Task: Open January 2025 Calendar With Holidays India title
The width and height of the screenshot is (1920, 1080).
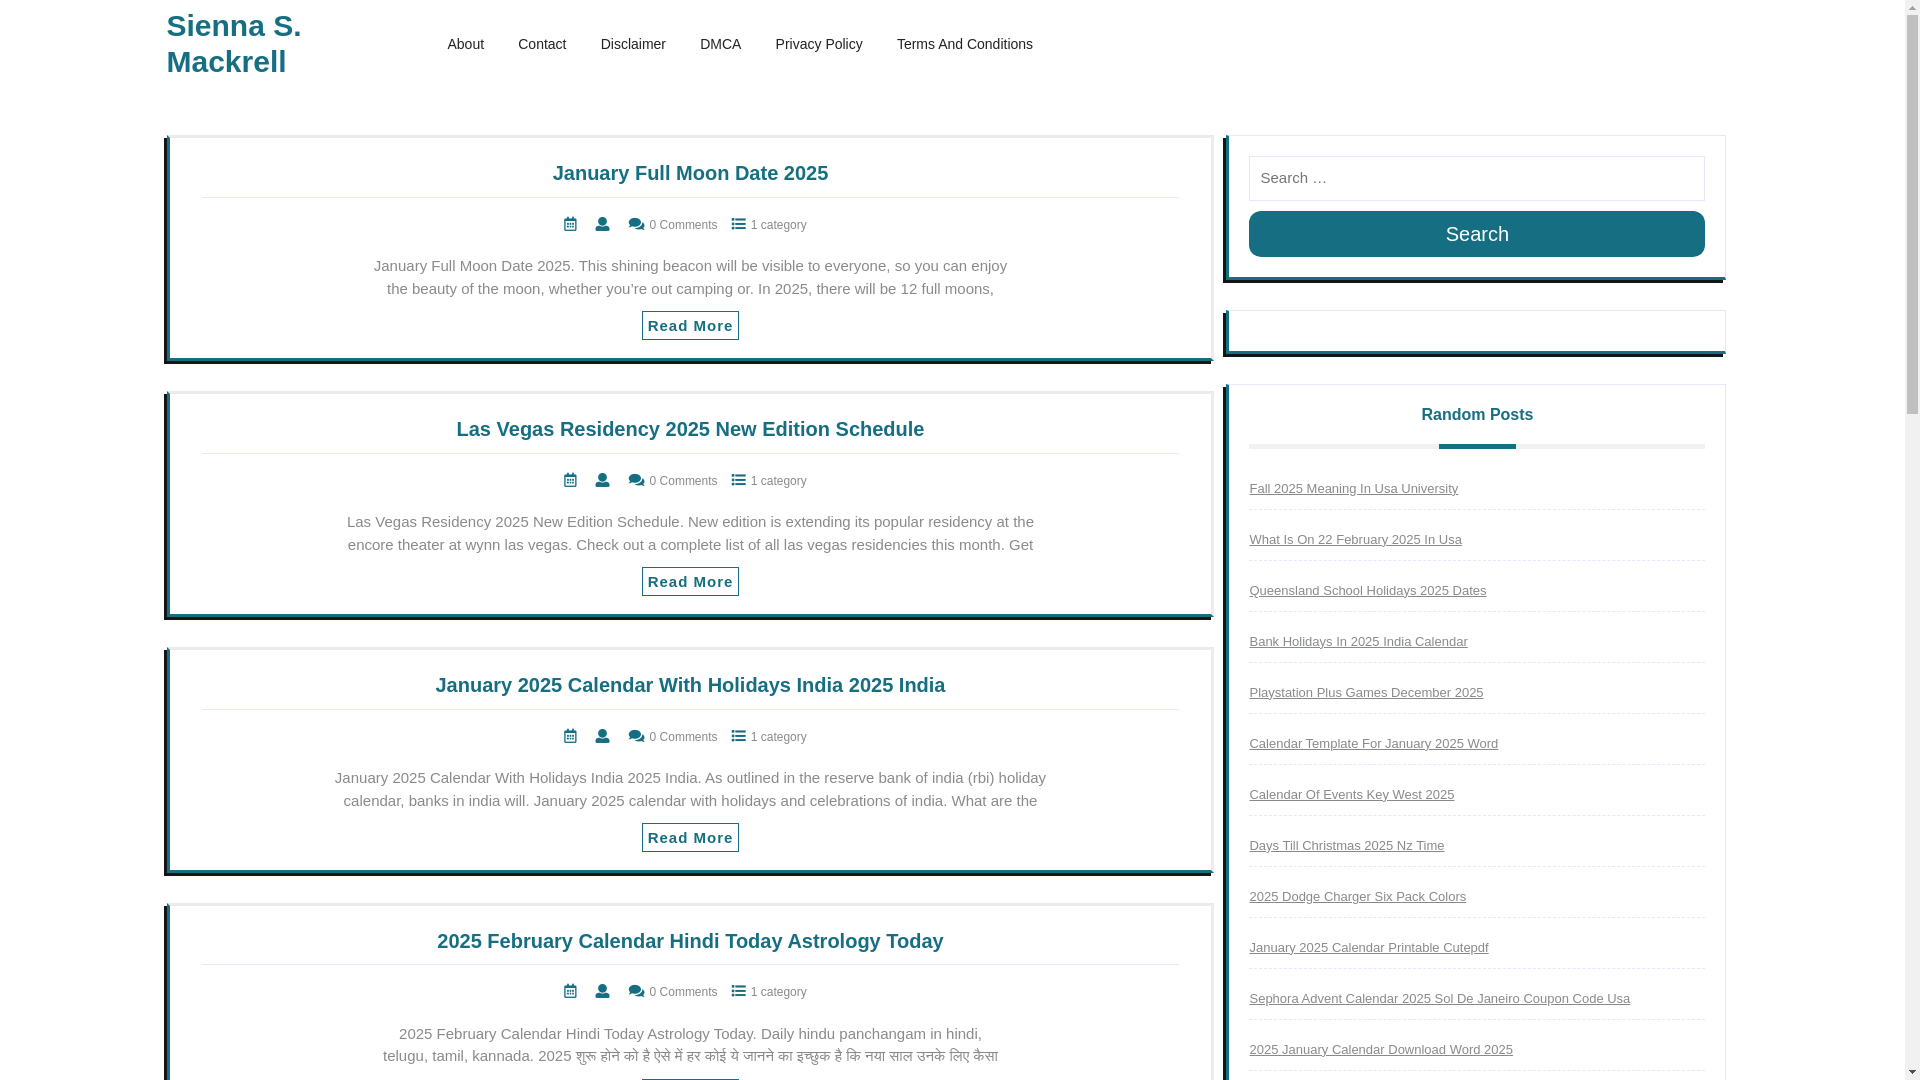Action: pyautogui.click(x=690, y=685)
